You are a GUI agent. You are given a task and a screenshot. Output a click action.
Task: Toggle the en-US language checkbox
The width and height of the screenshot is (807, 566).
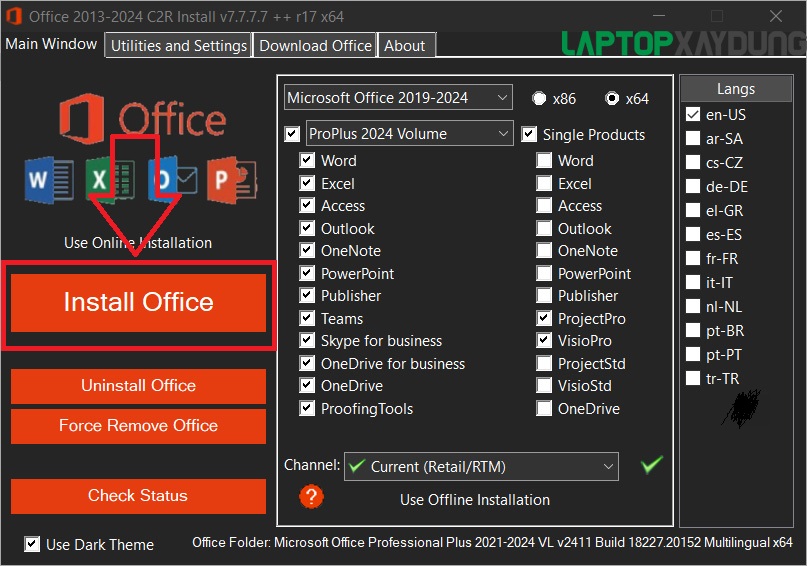pos(693,114)
